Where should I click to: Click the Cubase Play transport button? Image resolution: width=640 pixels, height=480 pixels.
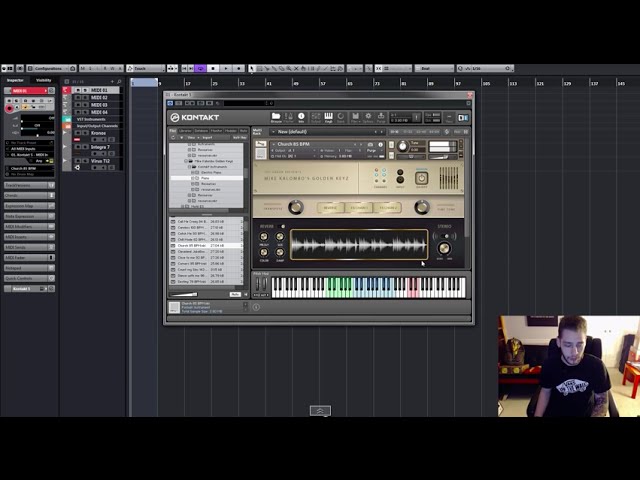226,69
